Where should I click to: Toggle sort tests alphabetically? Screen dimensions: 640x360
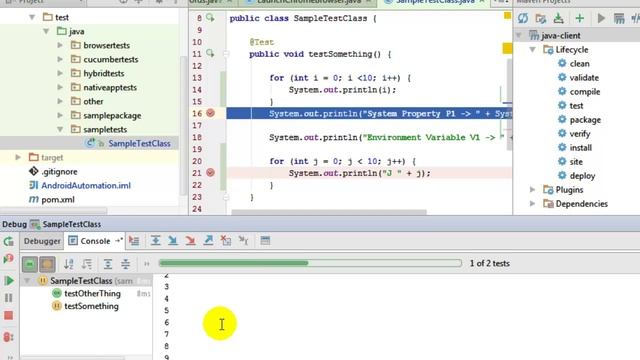coord(69,264)
